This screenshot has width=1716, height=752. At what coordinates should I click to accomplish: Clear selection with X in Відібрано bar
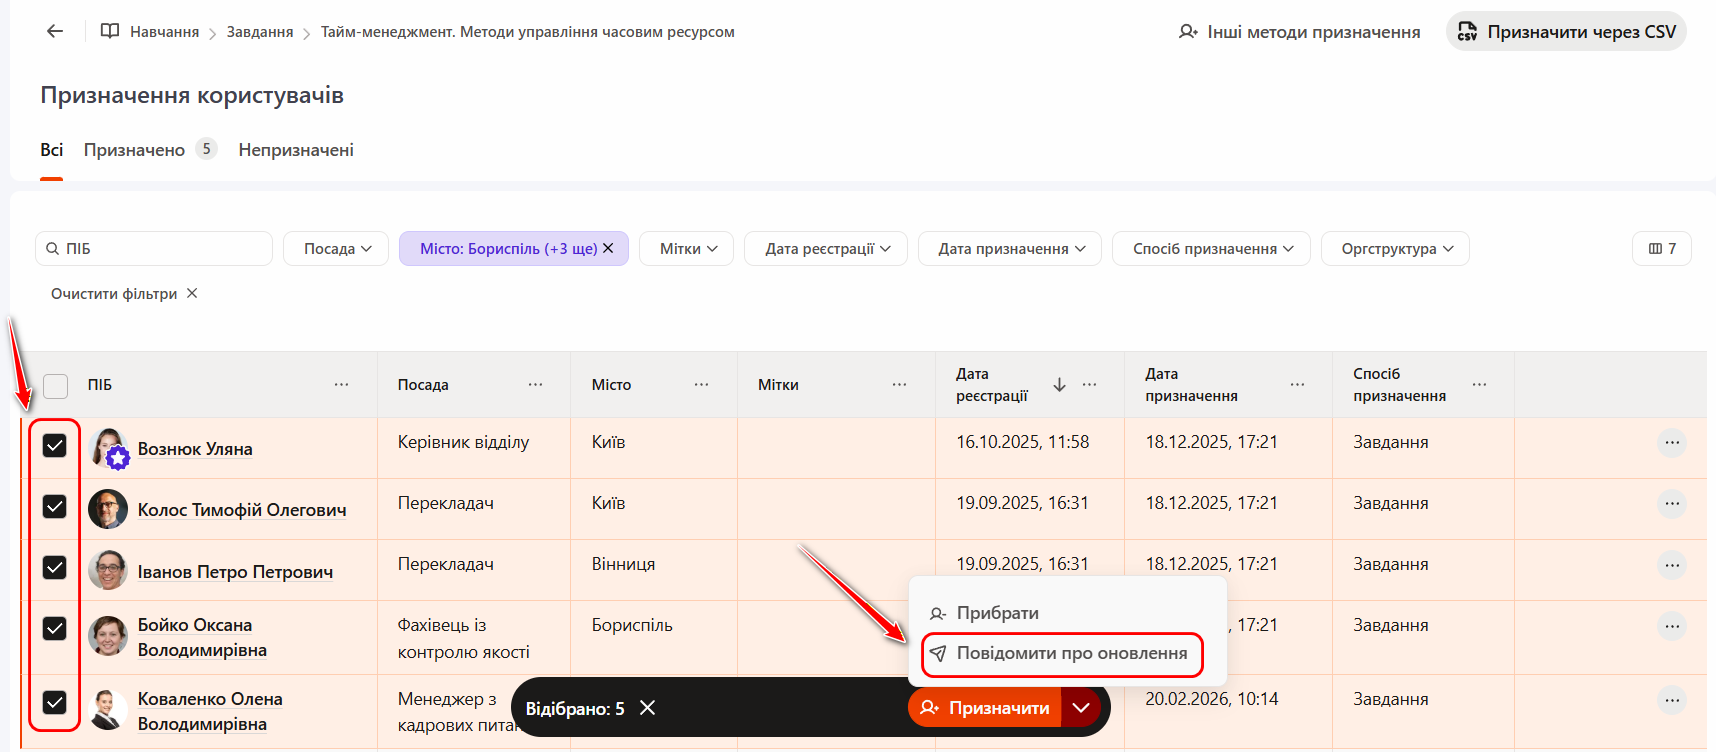click(x=647, y=708)
